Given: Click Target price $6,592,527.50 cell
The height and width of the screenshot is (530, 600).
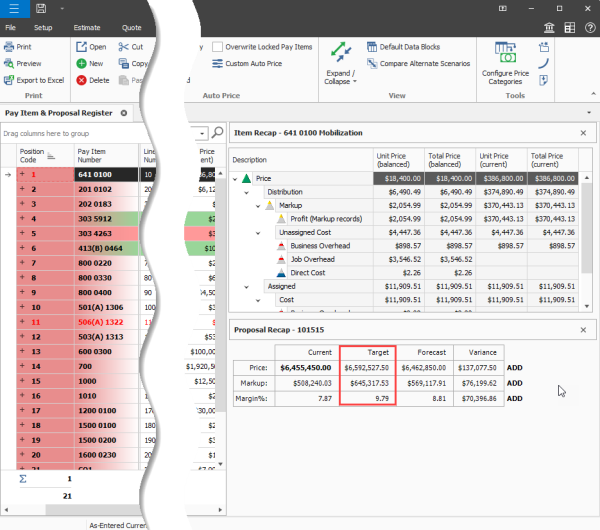Looking at the screenshot, I should tap(367, 368).
